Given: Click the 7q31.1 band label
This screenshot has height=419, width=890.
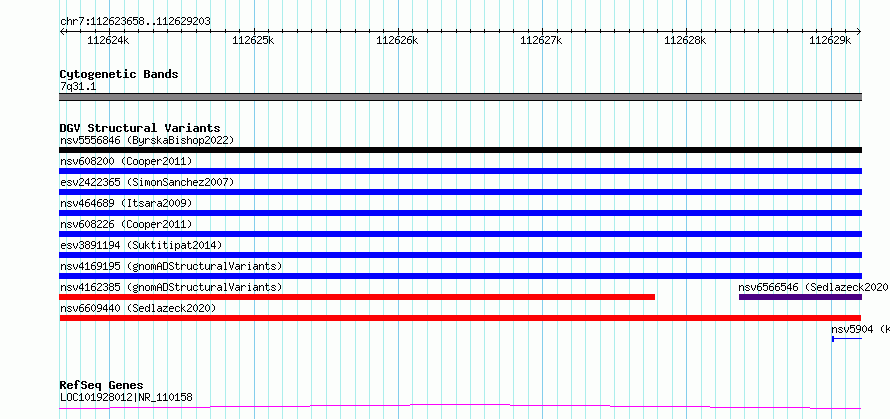Looking at the screenshot, I should [78, 86].
